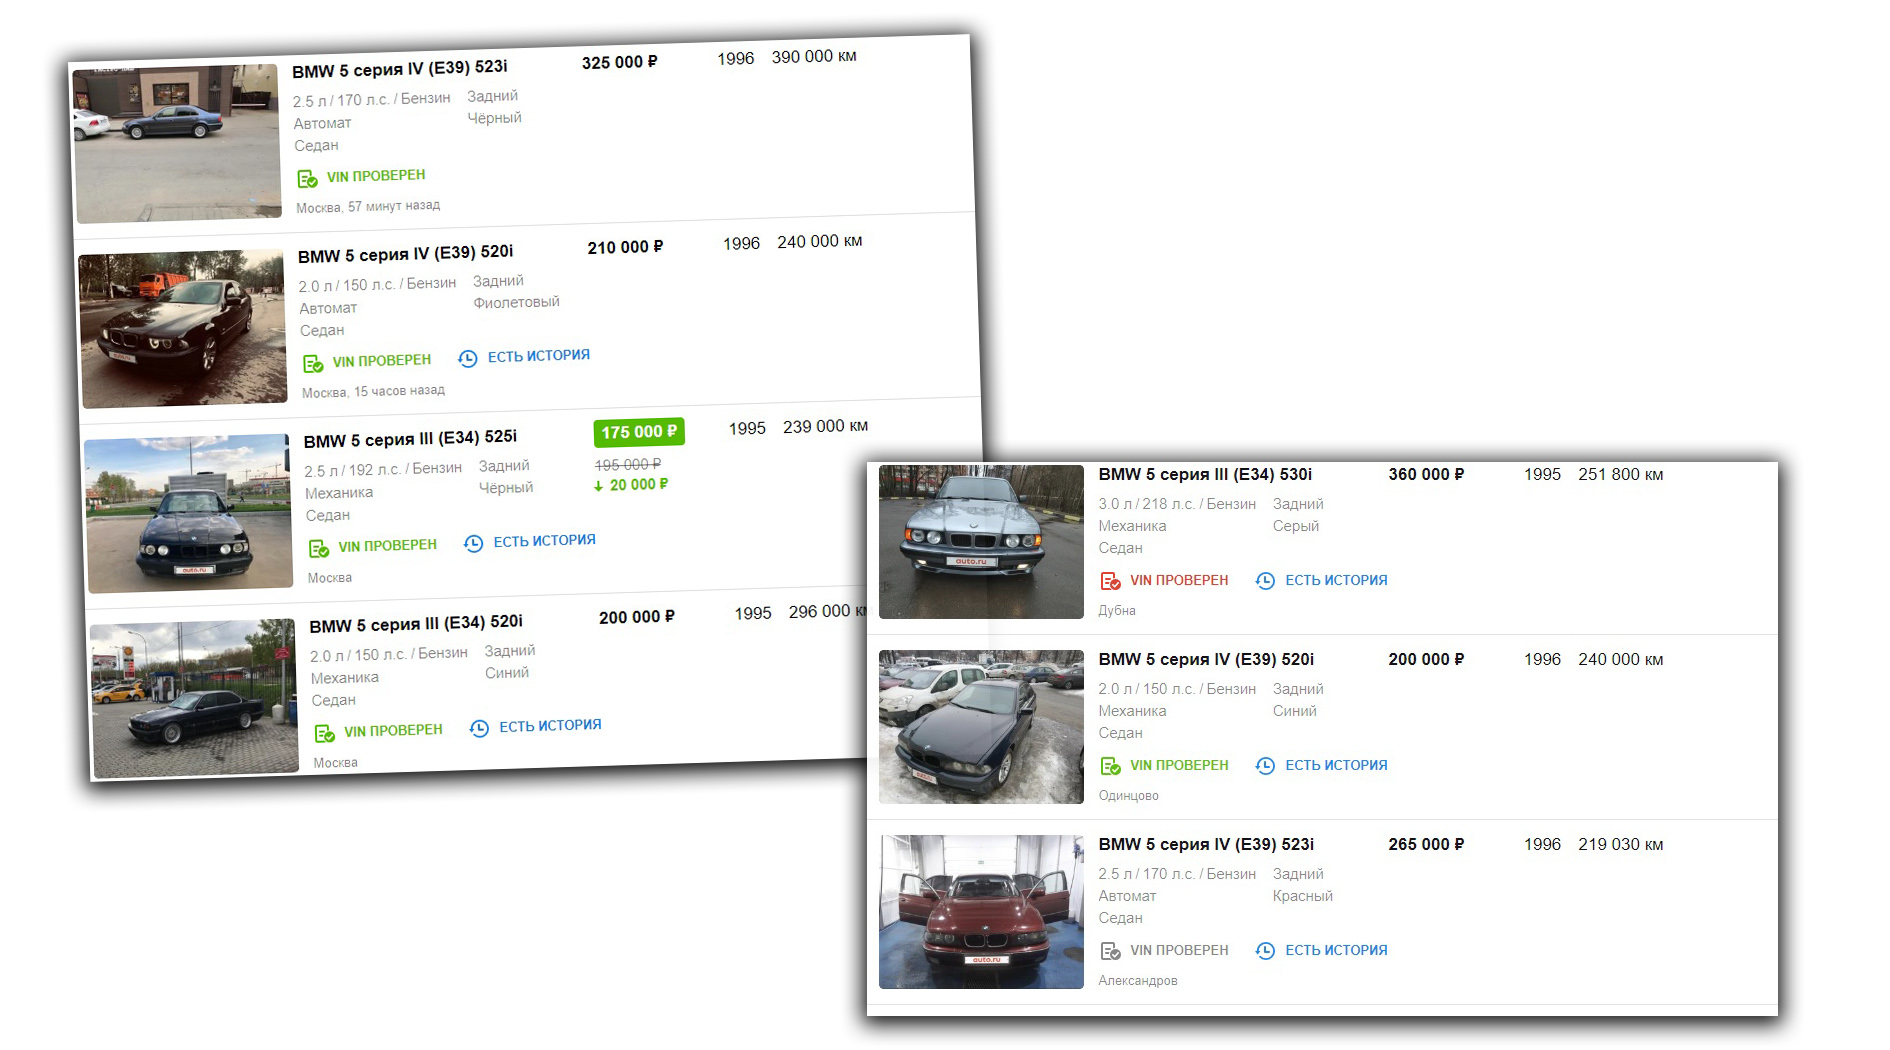Click the green 175 000 ₽ price badge
Viewport: 1890px width, 1050px height.
coord(638,432)
